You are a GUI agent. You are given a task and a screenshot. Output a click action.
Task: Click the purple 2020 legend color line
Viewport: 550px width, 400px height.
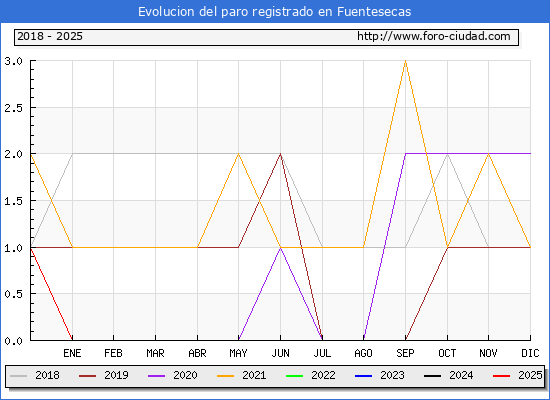pyautogui.click(x=156, y=376)
